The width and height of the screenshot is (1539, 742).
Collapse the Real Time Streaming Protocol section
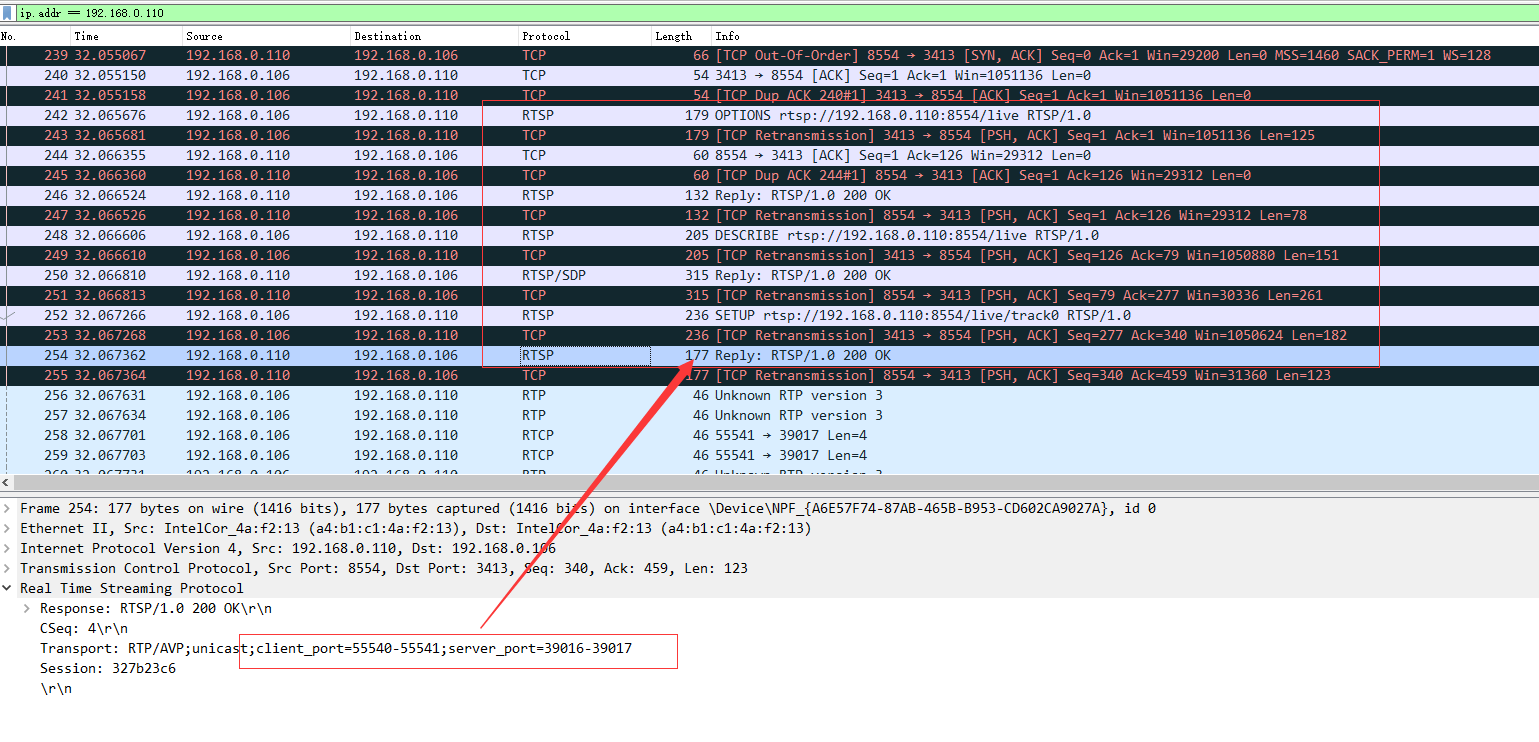[x=8, y=588]
